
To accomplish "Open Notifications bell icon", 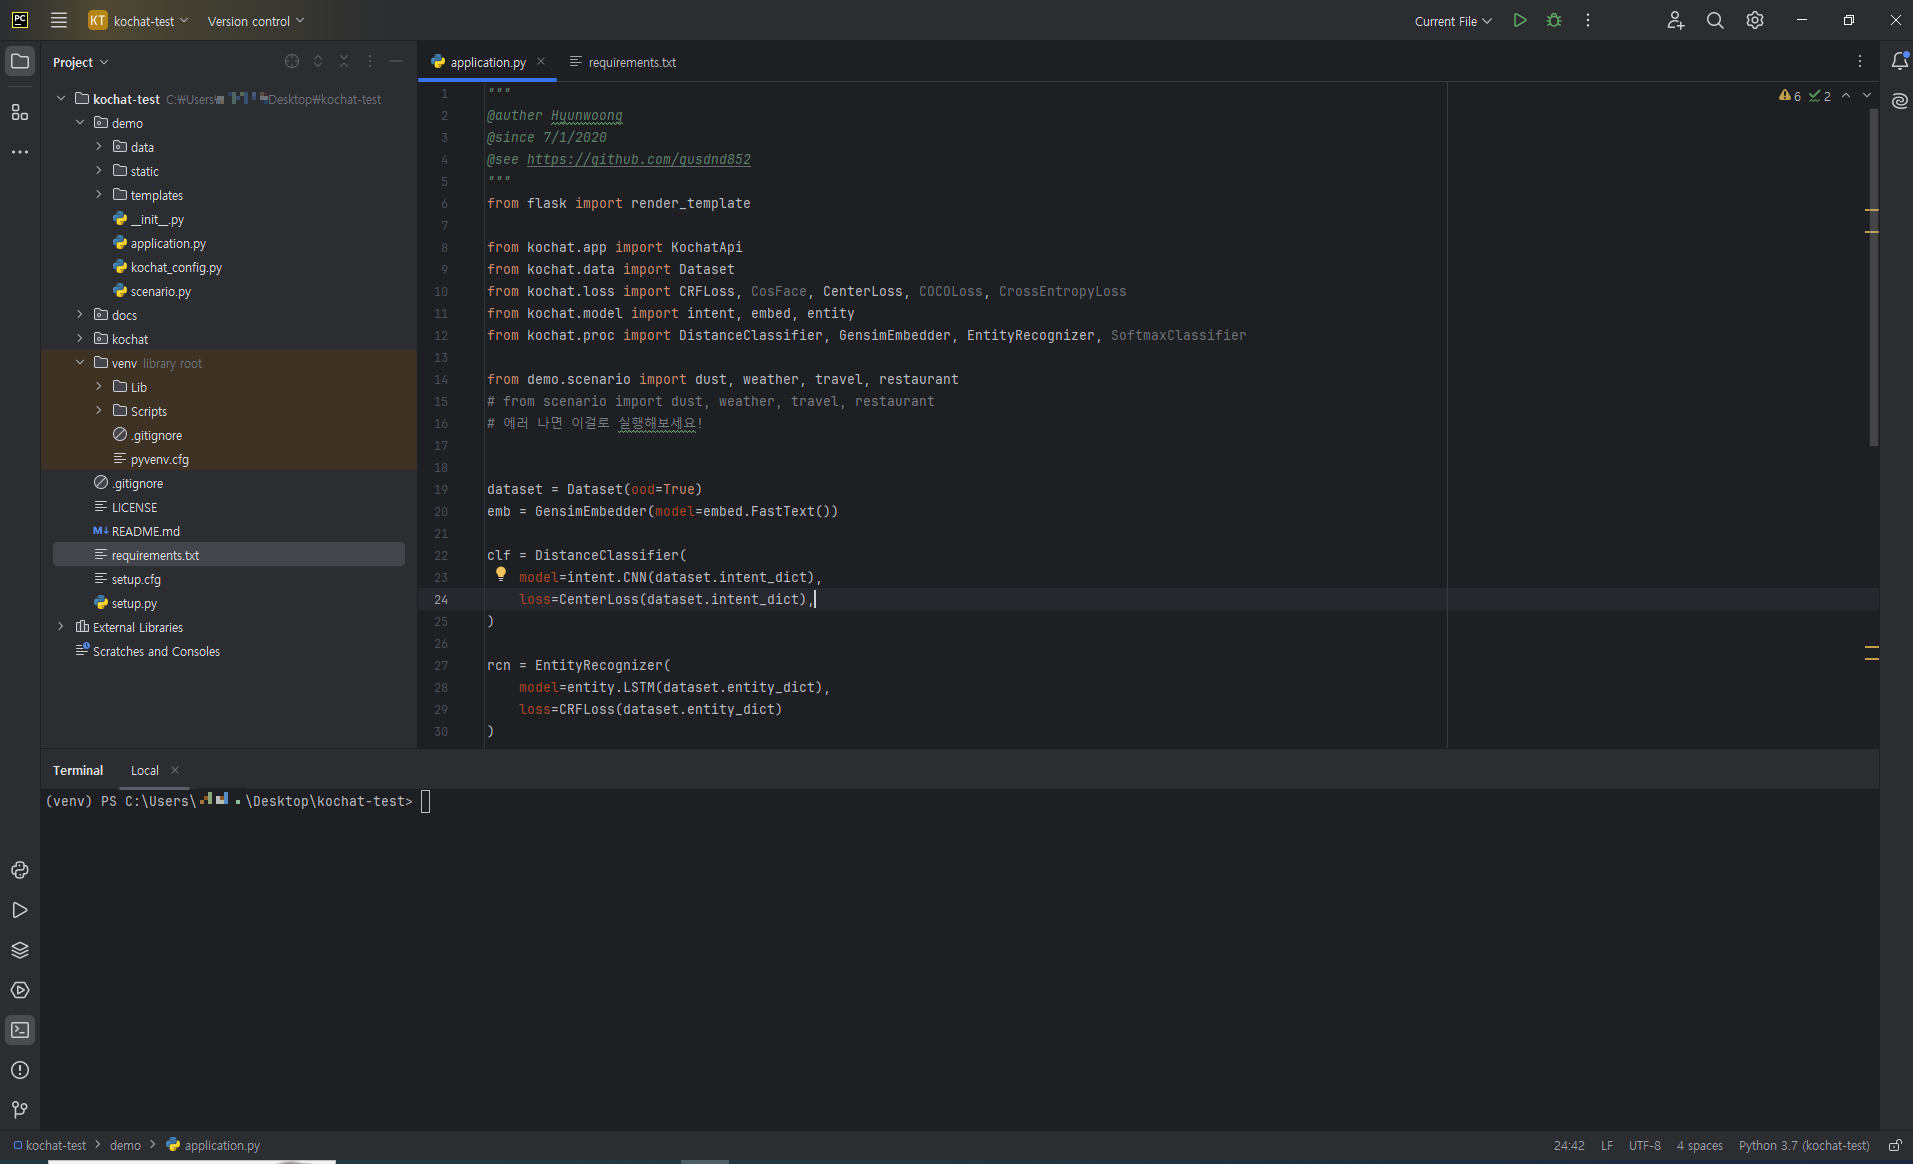I will [1900, 61].
